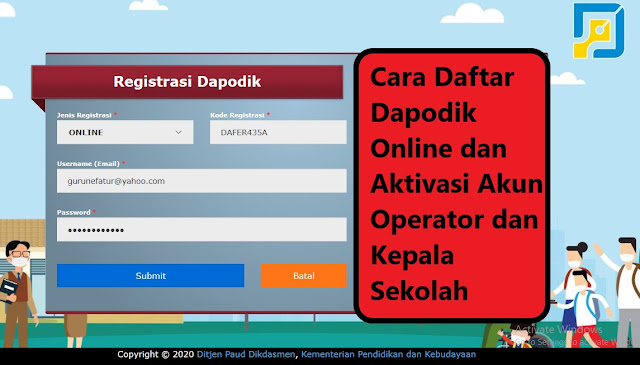Image resolution: width=640 pixels, height=365 pixels.
Task: Click the Dapodik logo icon
Action: click(598, 31)
